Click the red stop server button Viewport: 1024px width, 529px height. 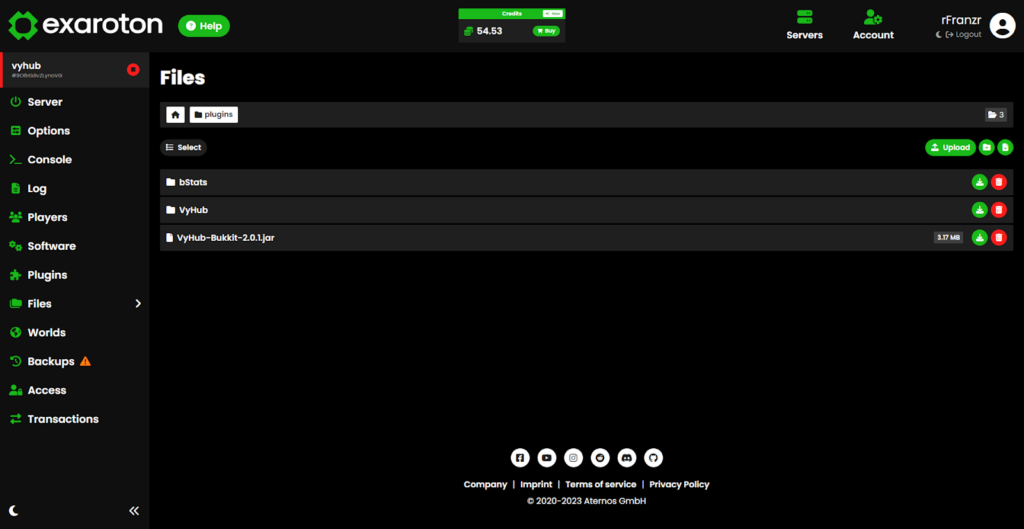(133, 69)
